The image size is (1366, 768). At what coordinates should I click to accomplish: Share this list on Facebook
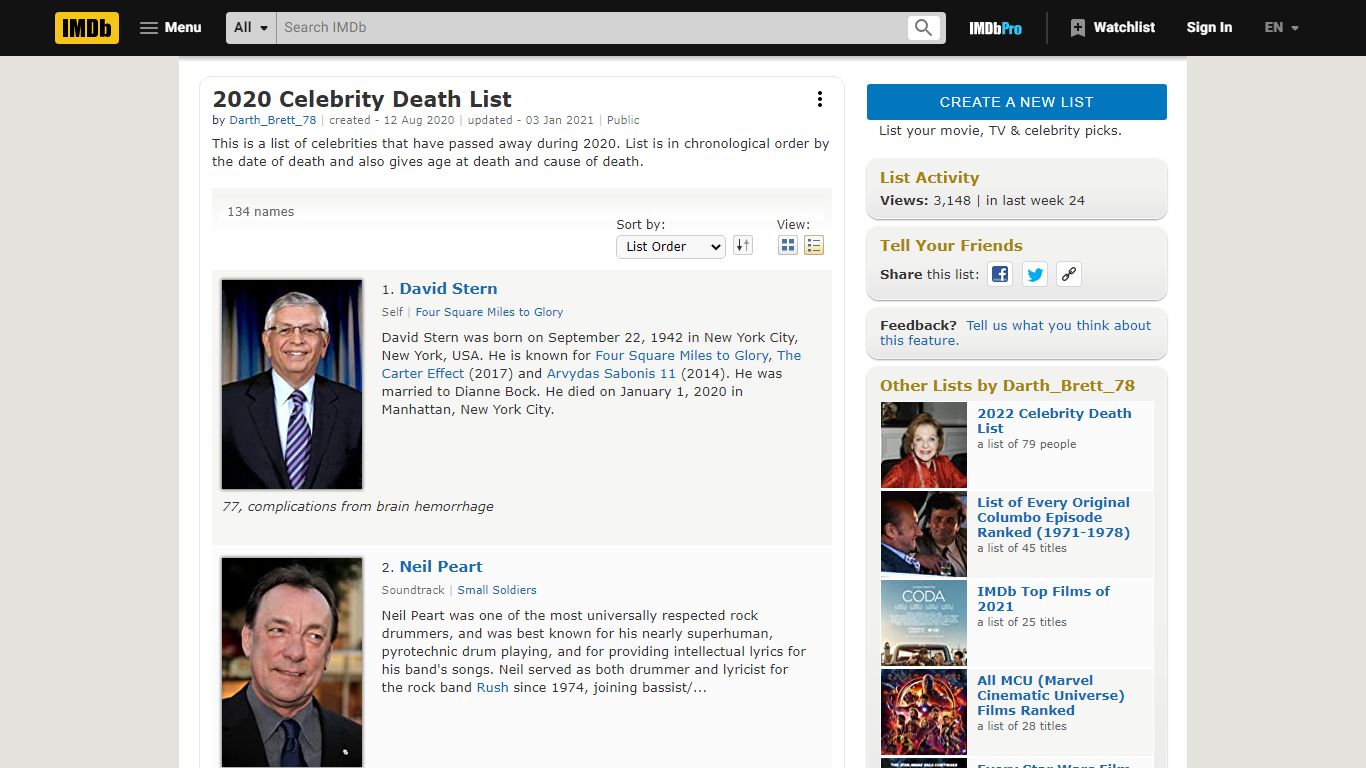click(1000, 274)
